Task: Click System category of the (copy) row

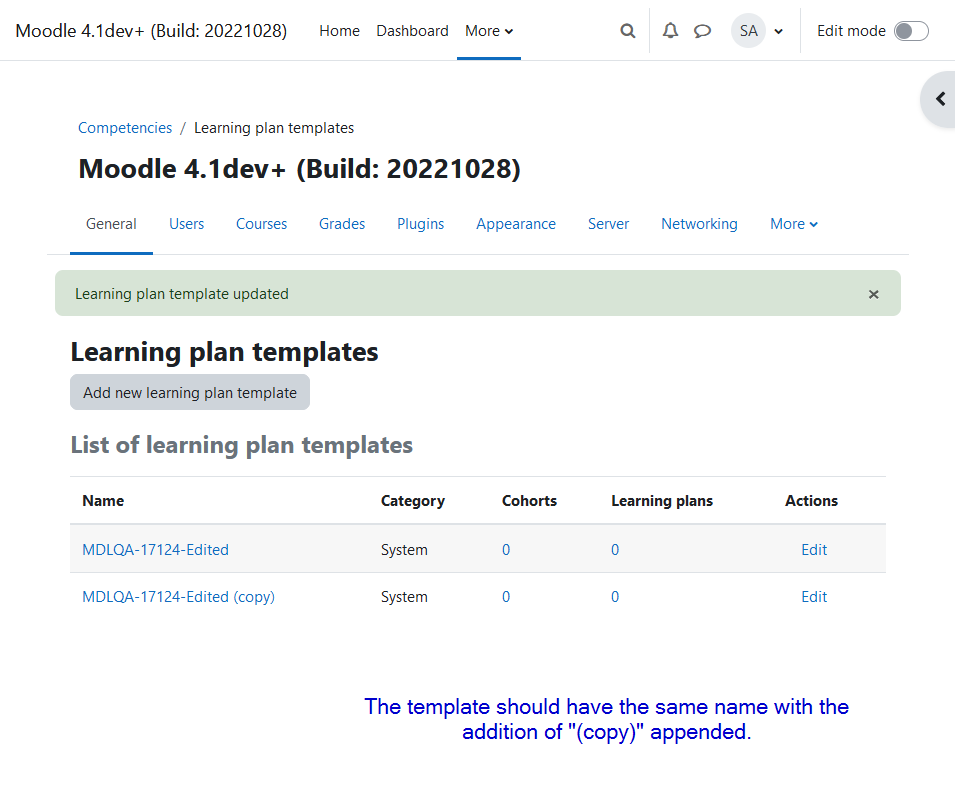Action: point(404,597)
